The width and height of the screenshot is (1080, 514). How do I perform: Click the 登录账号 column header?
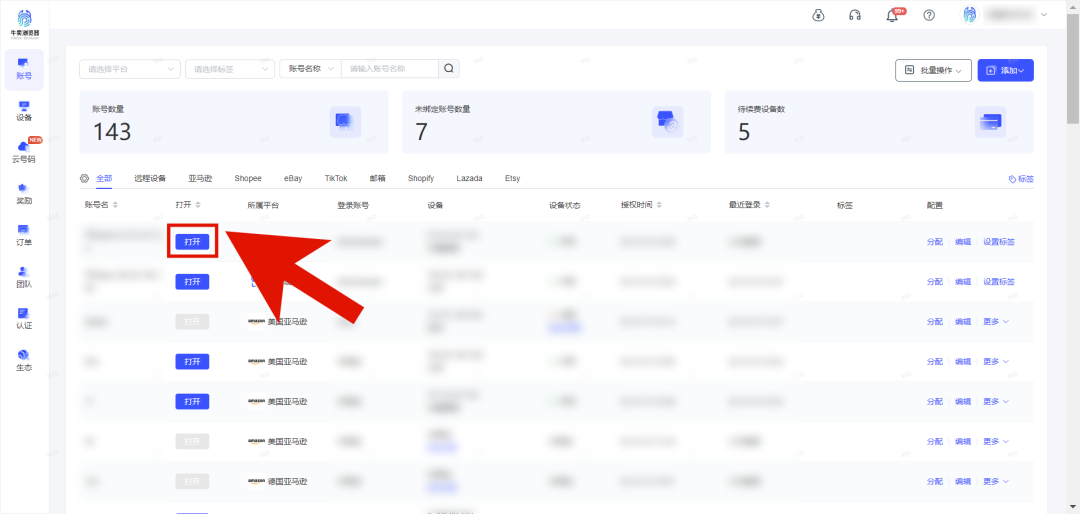click(353, 205)
